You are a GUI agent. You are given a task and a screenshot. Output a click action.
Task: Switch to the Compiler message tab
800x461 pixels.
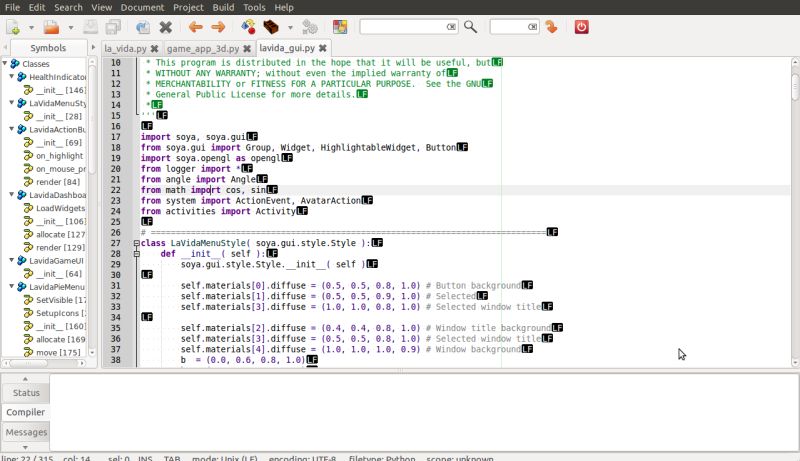click(x=26, y=412)
